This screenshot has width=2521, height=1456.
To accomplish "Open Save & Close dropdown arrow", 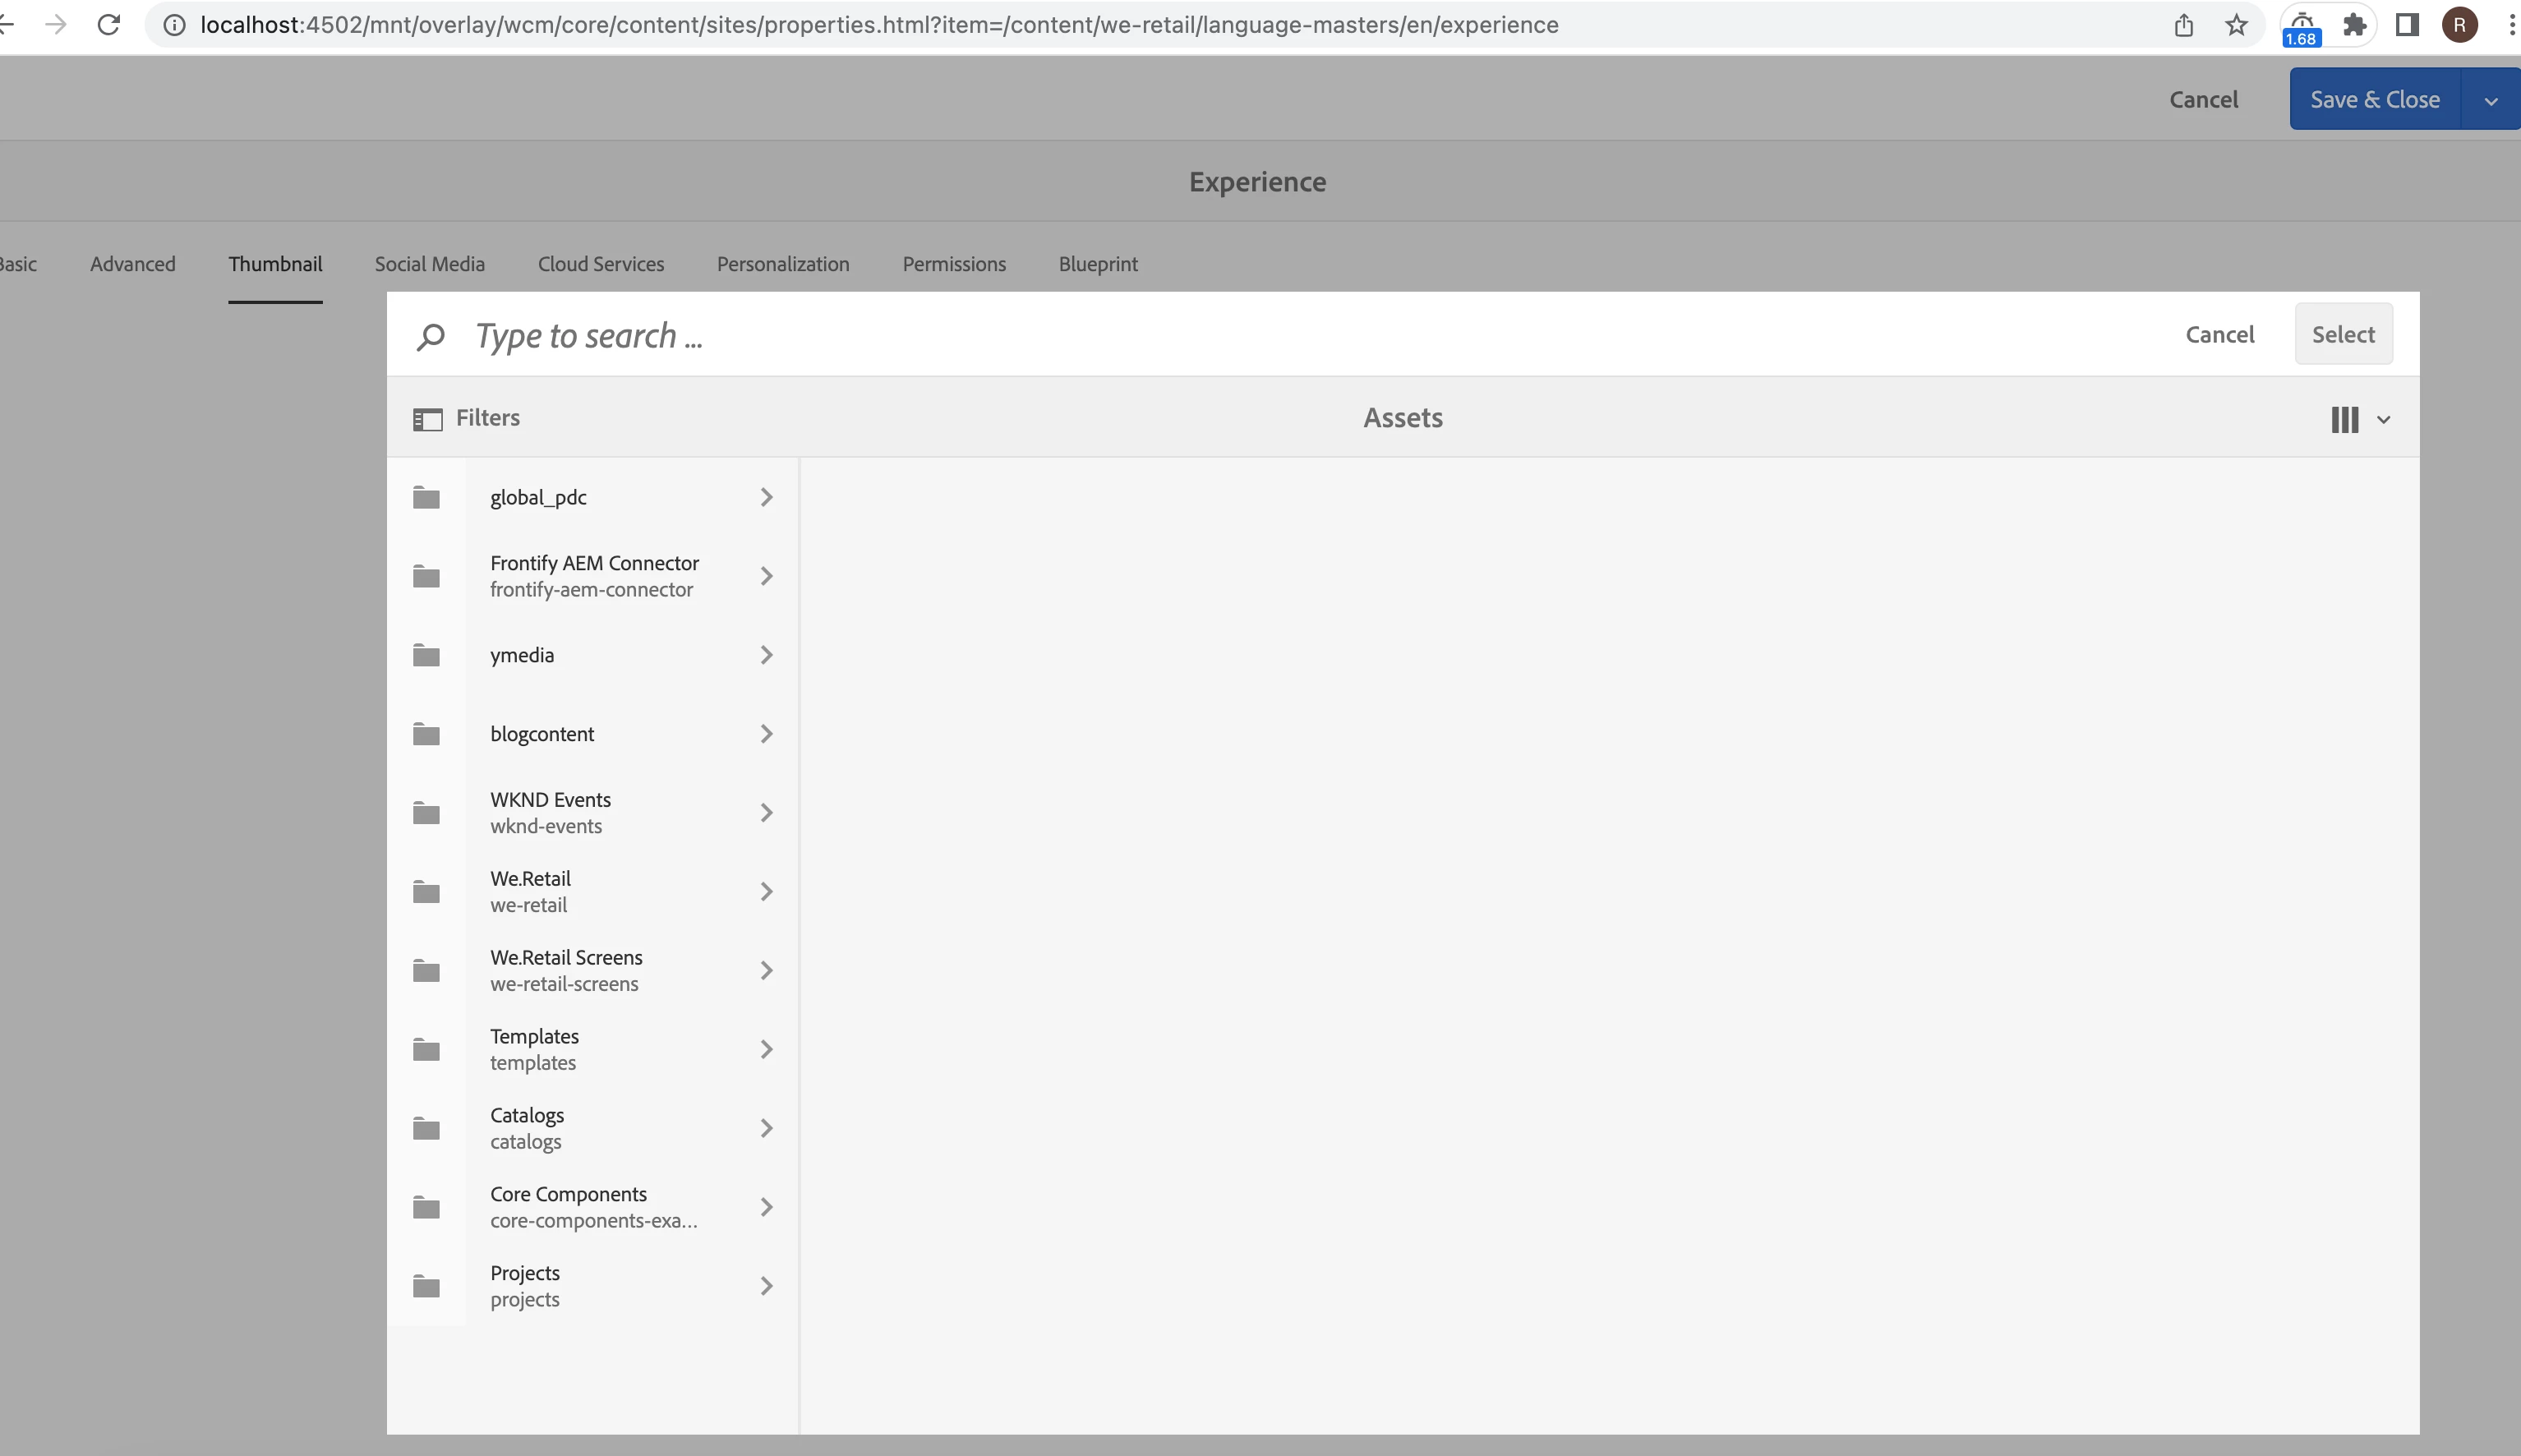I will coord(2491,100).
